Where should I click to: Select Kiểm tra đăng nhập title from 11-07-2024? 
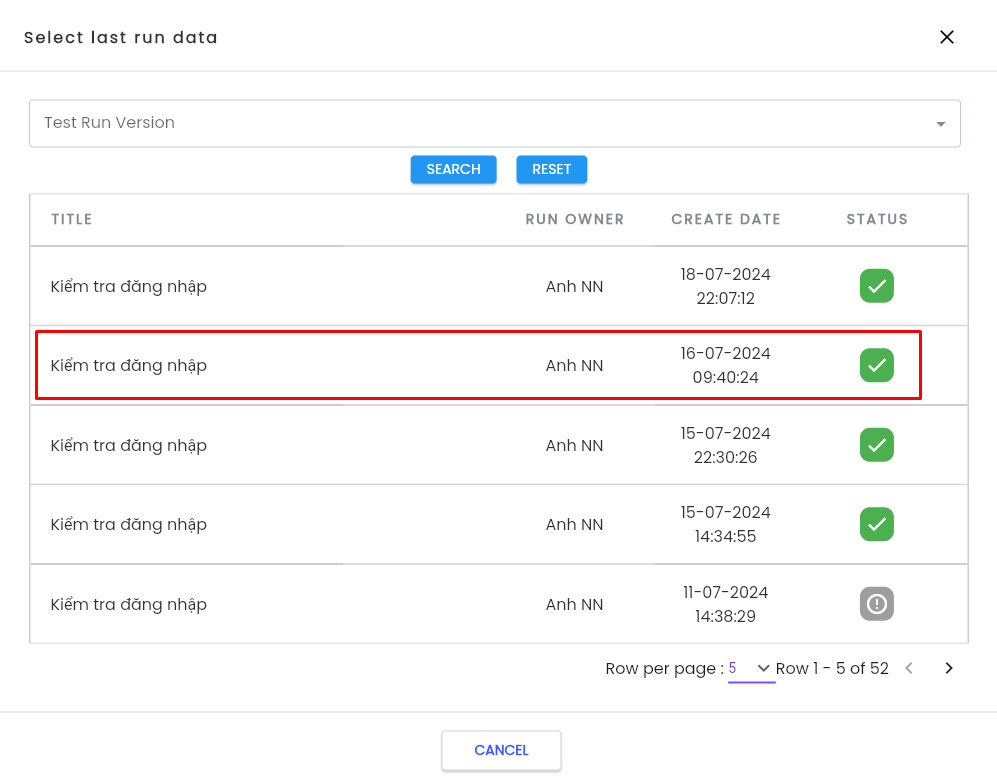click(x=128, y=605)
